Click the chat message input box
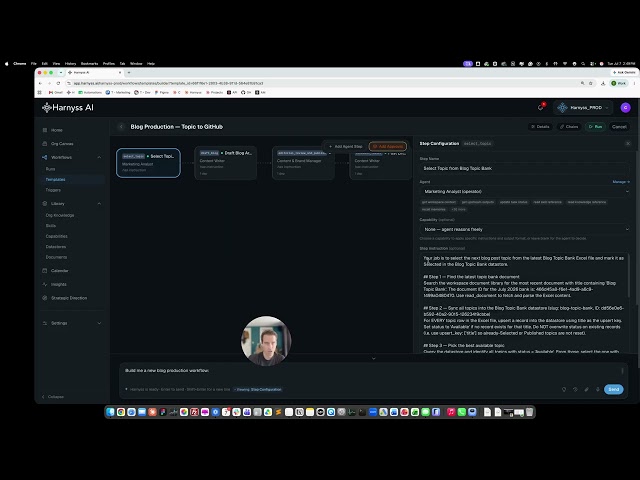Screen dimensions: 640x480 tap(371, 371)
